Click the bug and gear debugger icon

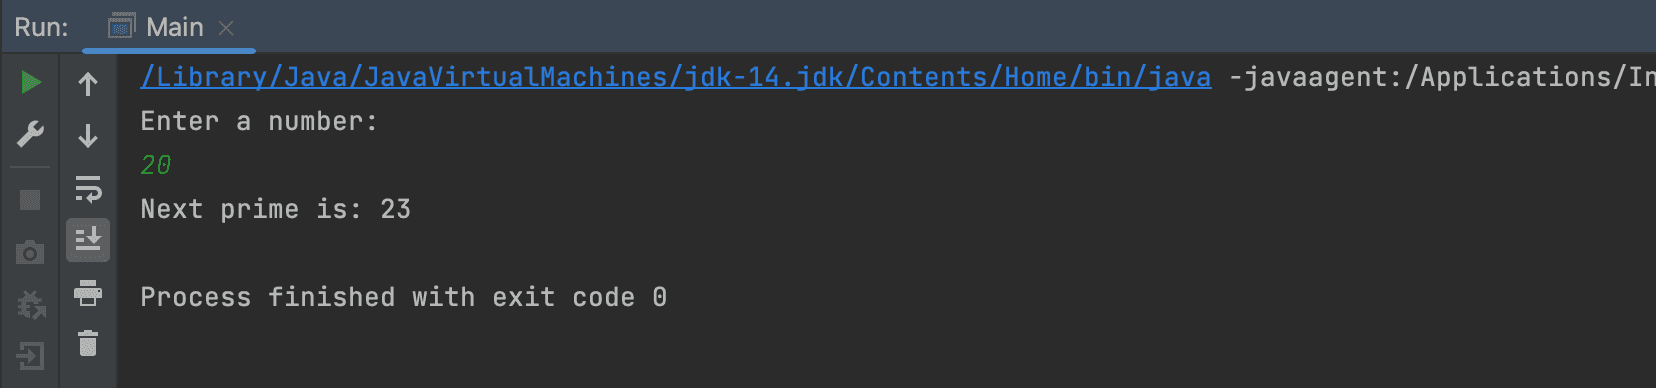pyautogui.click(x=31, y=304)
